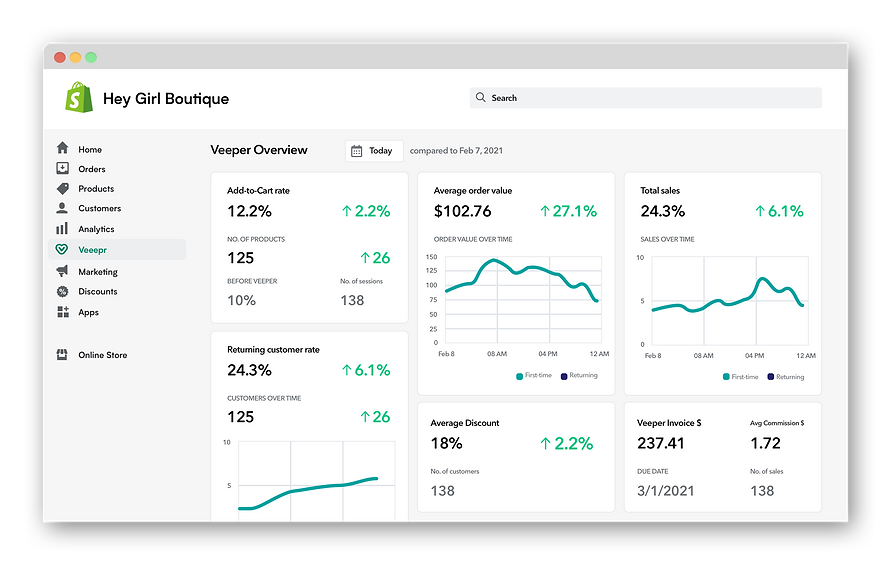Click the yellow minimize window button
Screen dimensions: 891x565
click(75, 57)
